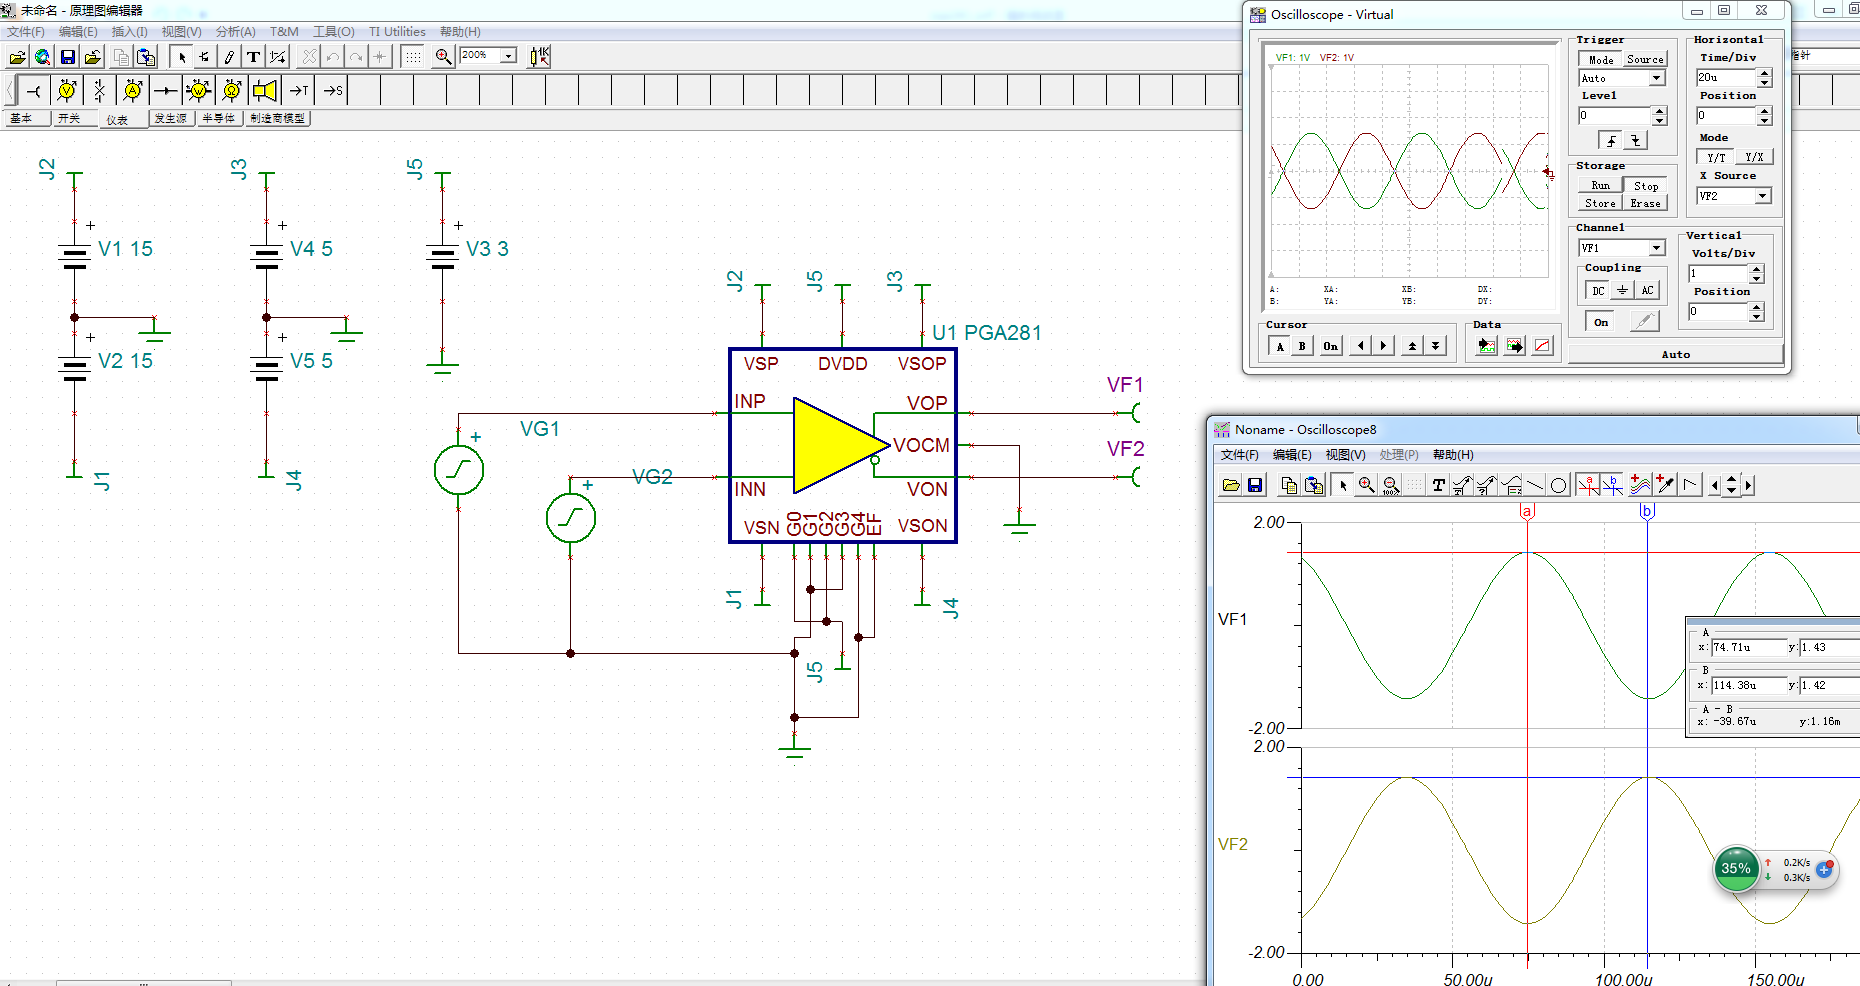Expand the Channel VF1 dropdown
Viewport: 1860px width, 986px height.
(x=1657, y=248)
